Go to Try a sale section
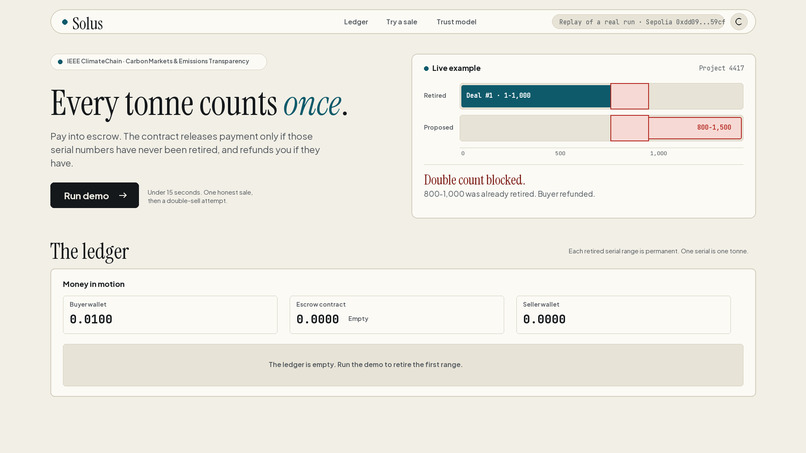The image size is (806, 453). tap(401, 22)
